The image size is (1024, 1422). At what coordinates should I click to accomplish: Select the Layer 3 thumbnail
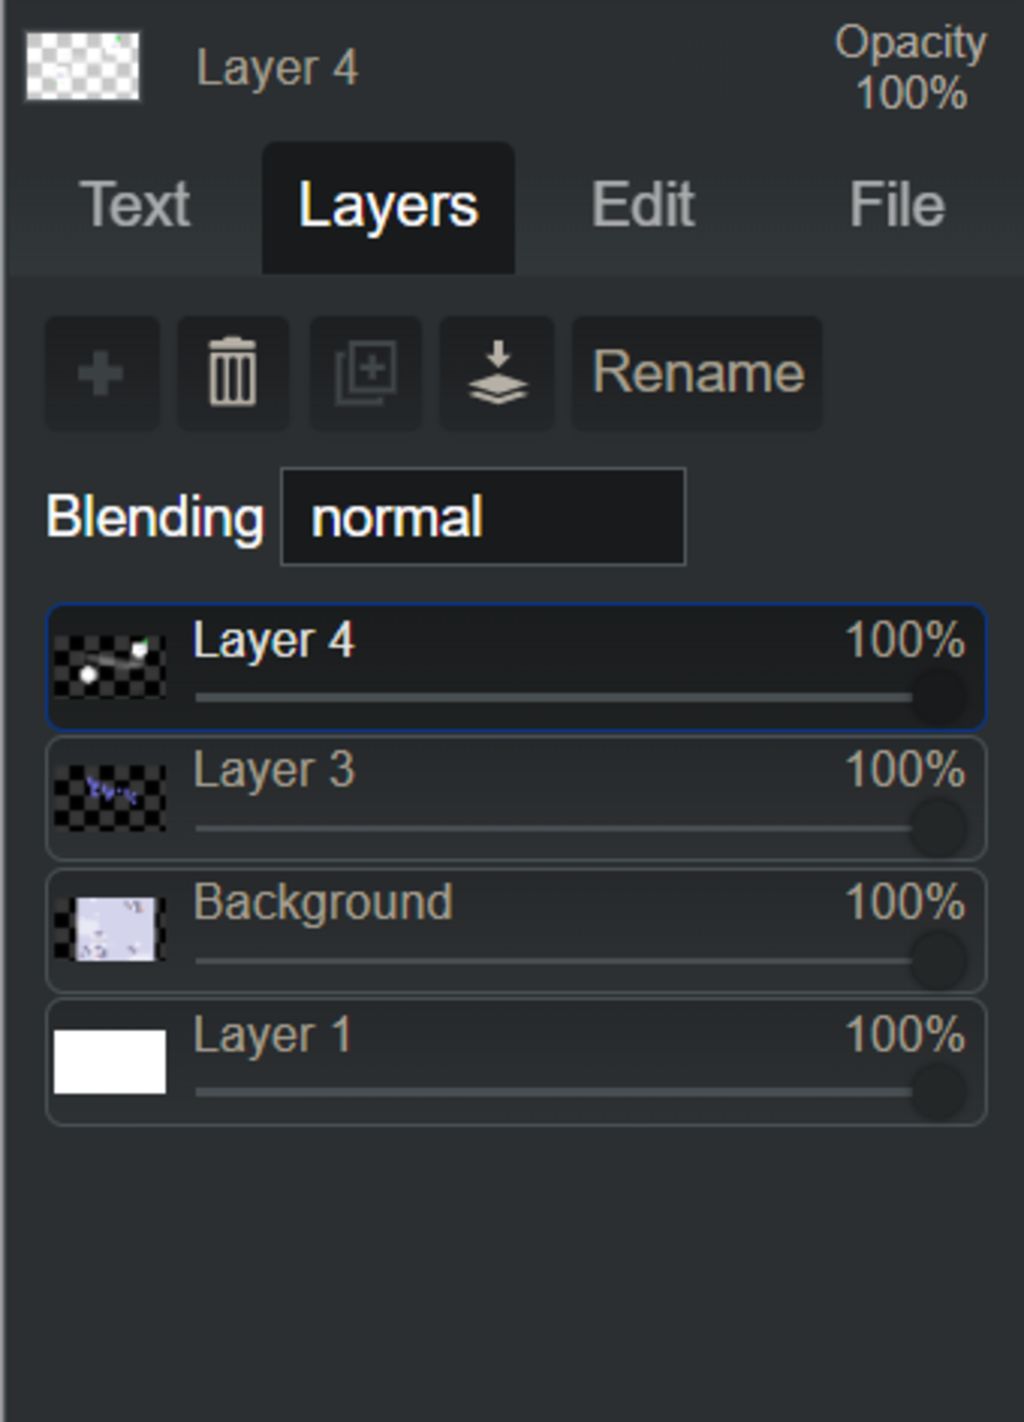[x=110, y=798]
